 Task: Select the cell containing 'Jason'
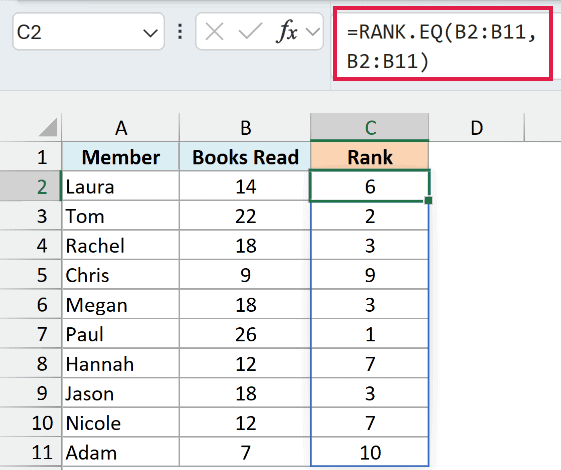coord(121,393)
